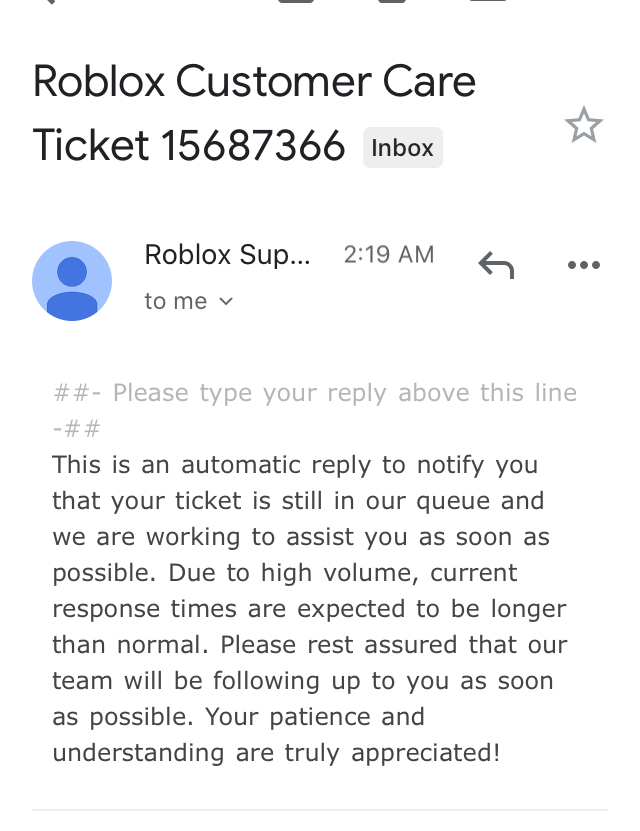This screenshot has width=640, height=831.
Task: Tap the 'to me' recipient text
Action: click(x=176, y=302)
